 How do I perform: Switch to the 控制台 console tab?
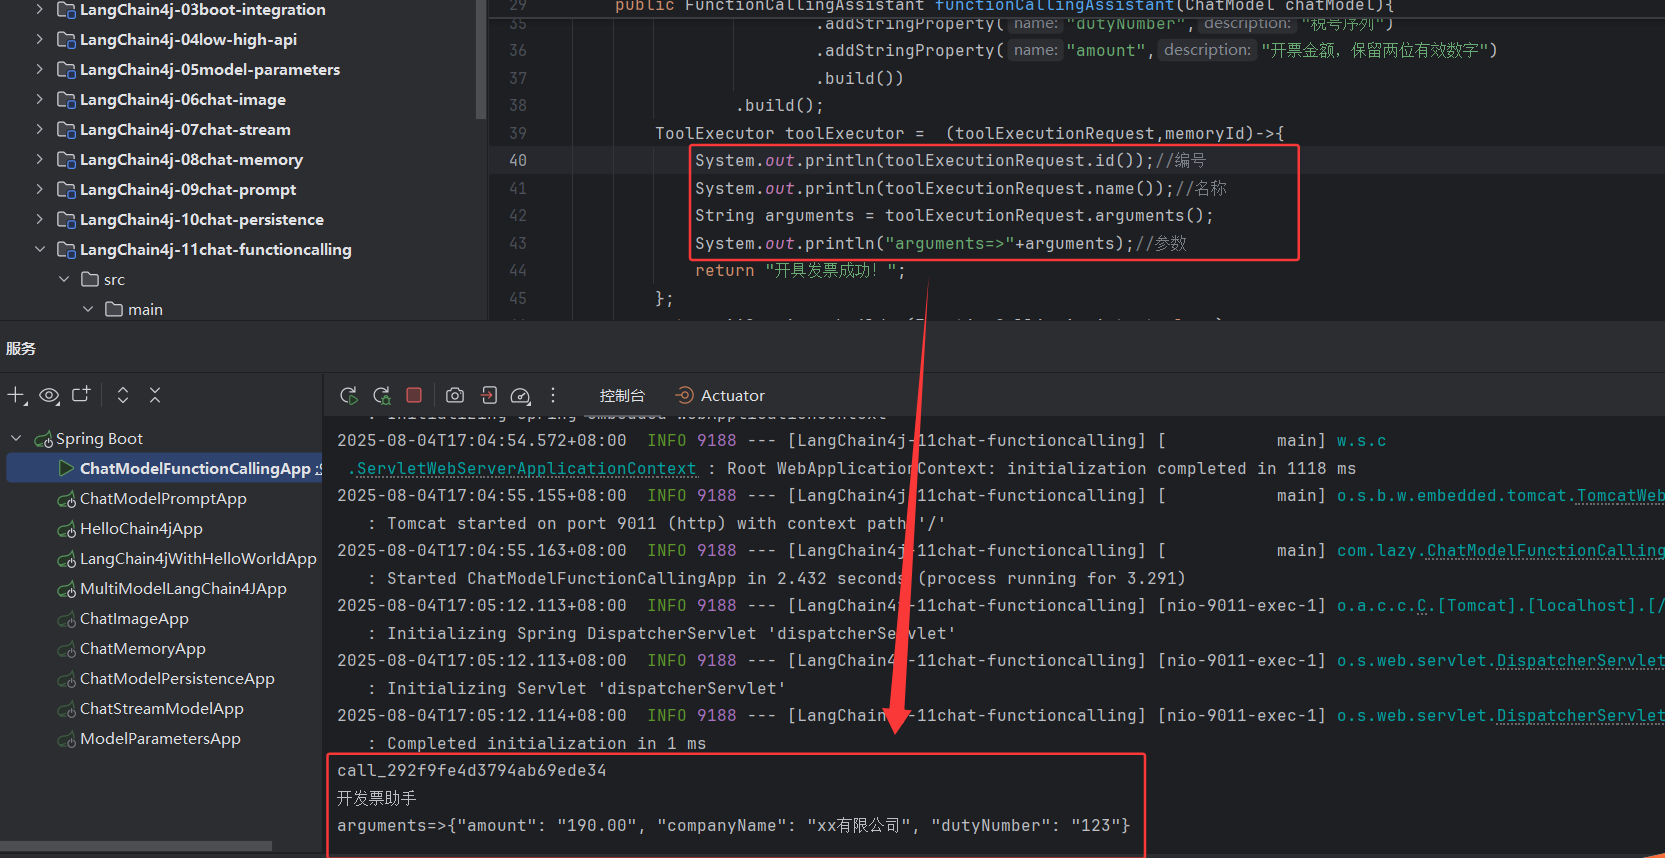[622, 396]
